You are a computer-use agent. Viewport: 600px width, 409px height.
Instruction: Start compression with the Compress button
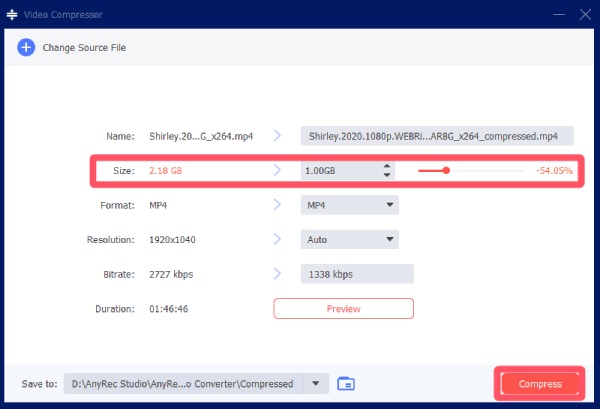point(540,383)
